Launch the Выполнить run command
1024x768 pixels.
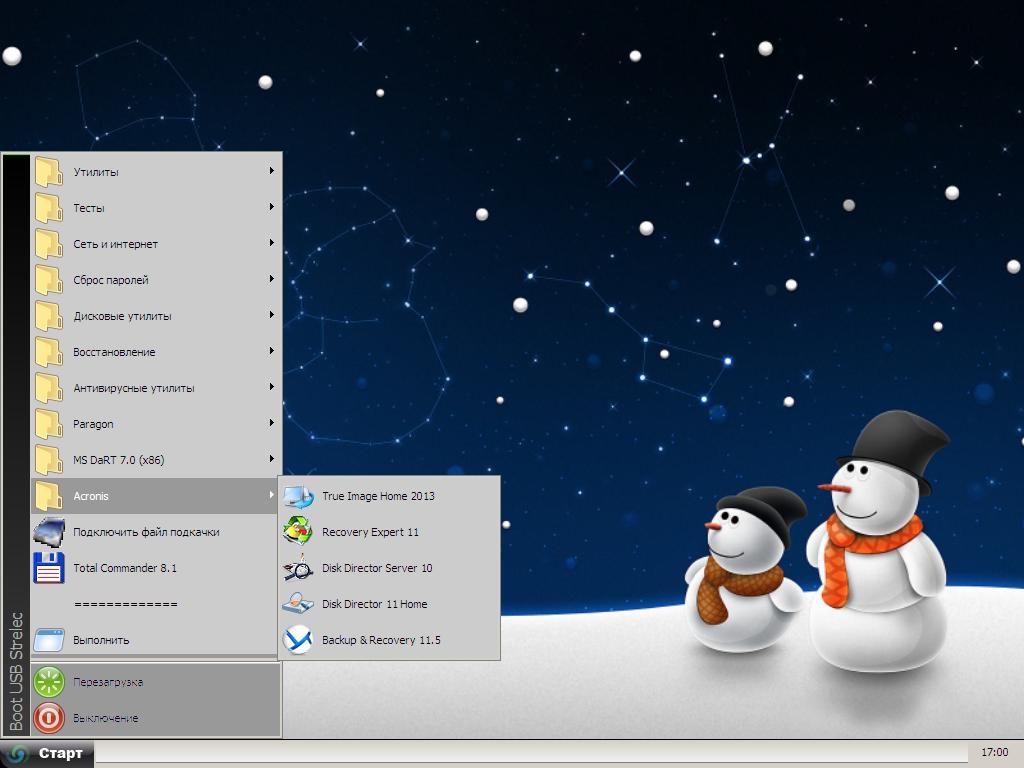tap(101, 640)
